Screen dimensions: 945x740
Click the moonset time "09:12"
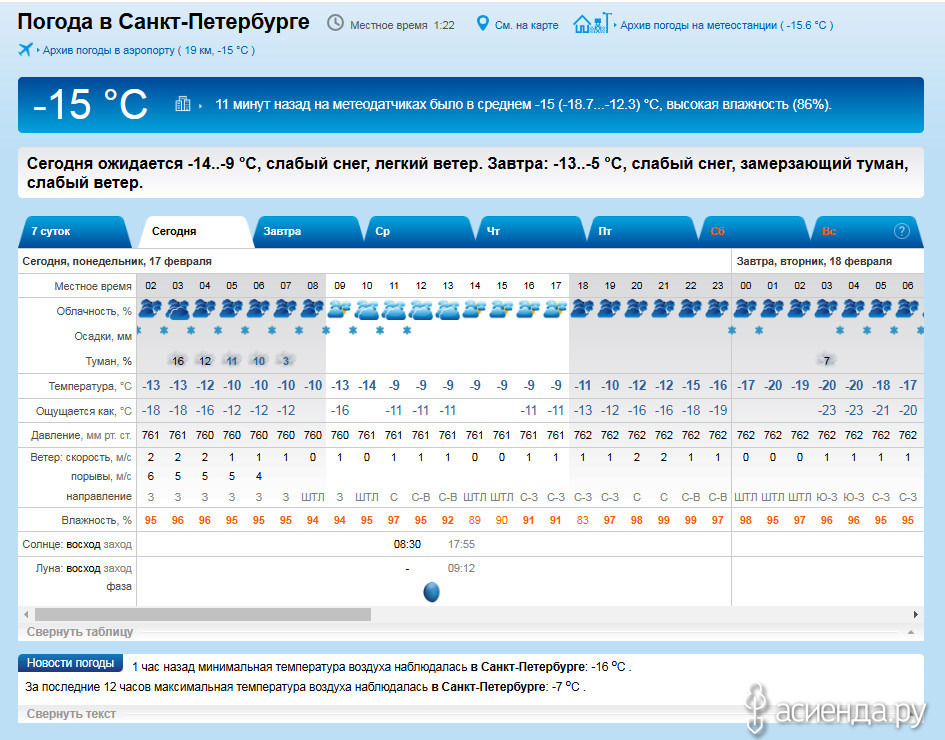click(461, 568)
